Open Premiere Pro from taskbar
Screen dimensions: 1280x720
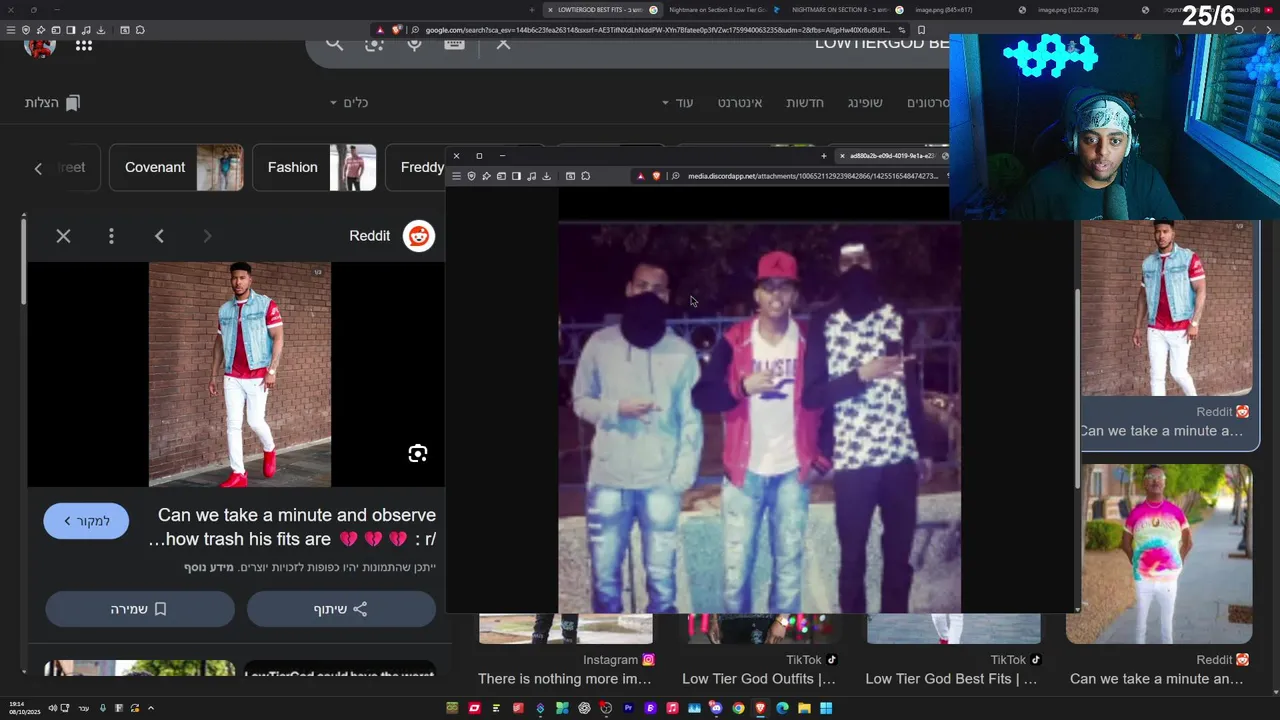pyautogui.click(x=628, y=708)
